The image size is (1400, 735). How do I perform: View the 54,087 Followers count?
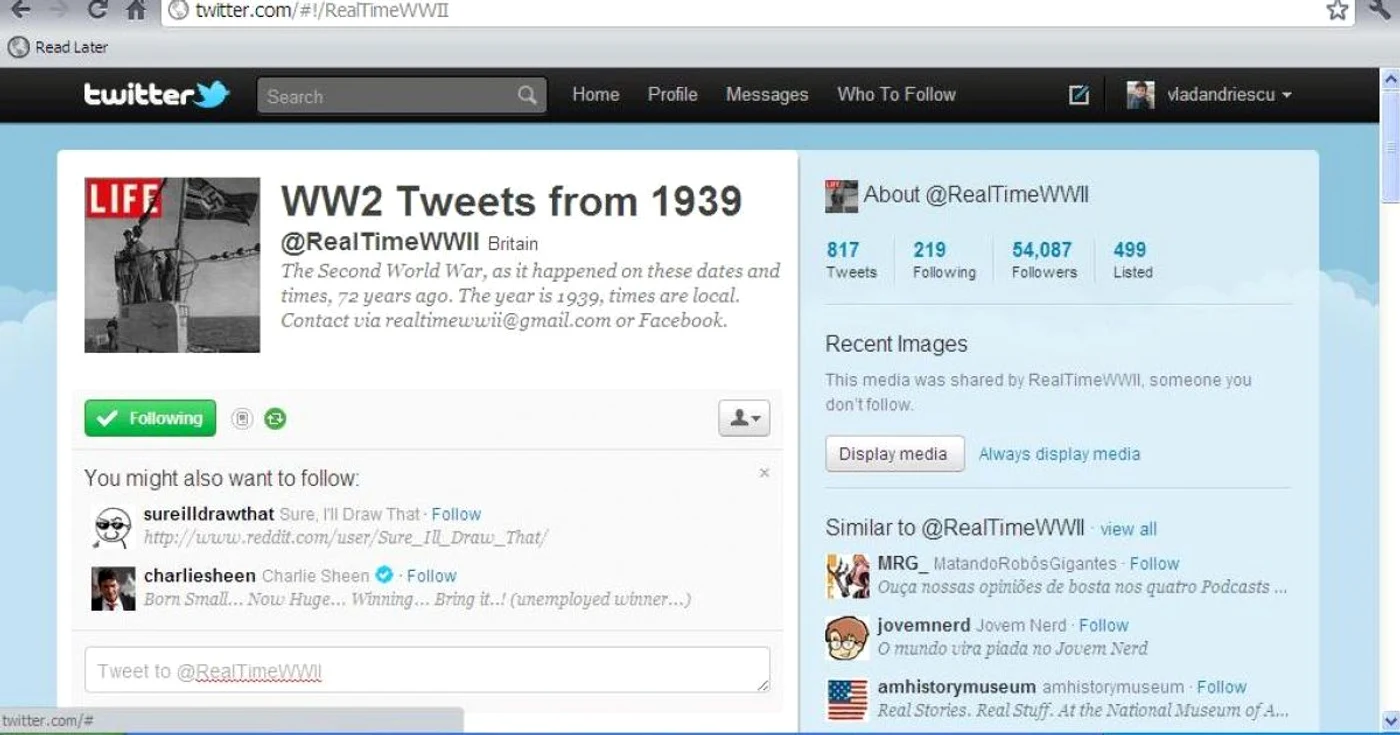pos(1044,259)
